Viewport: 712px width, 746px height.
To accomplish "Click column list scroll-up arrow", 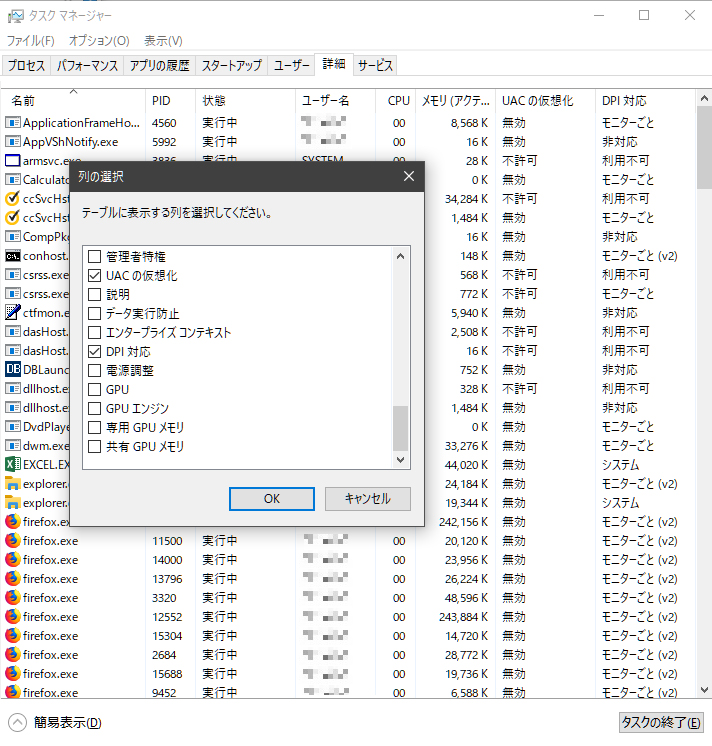I will point(400,256).
